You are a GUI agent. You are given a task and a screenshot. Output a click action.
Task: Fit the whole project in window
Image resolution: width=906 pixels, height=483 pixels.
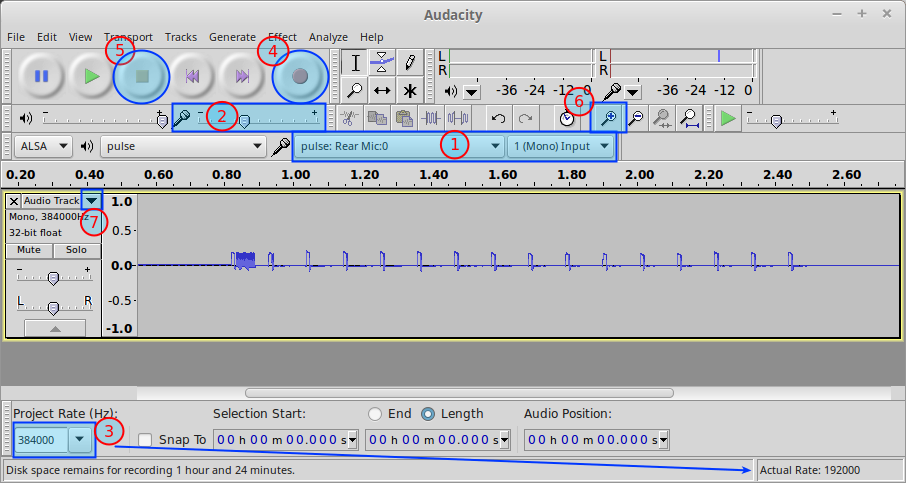coord(689,118)
